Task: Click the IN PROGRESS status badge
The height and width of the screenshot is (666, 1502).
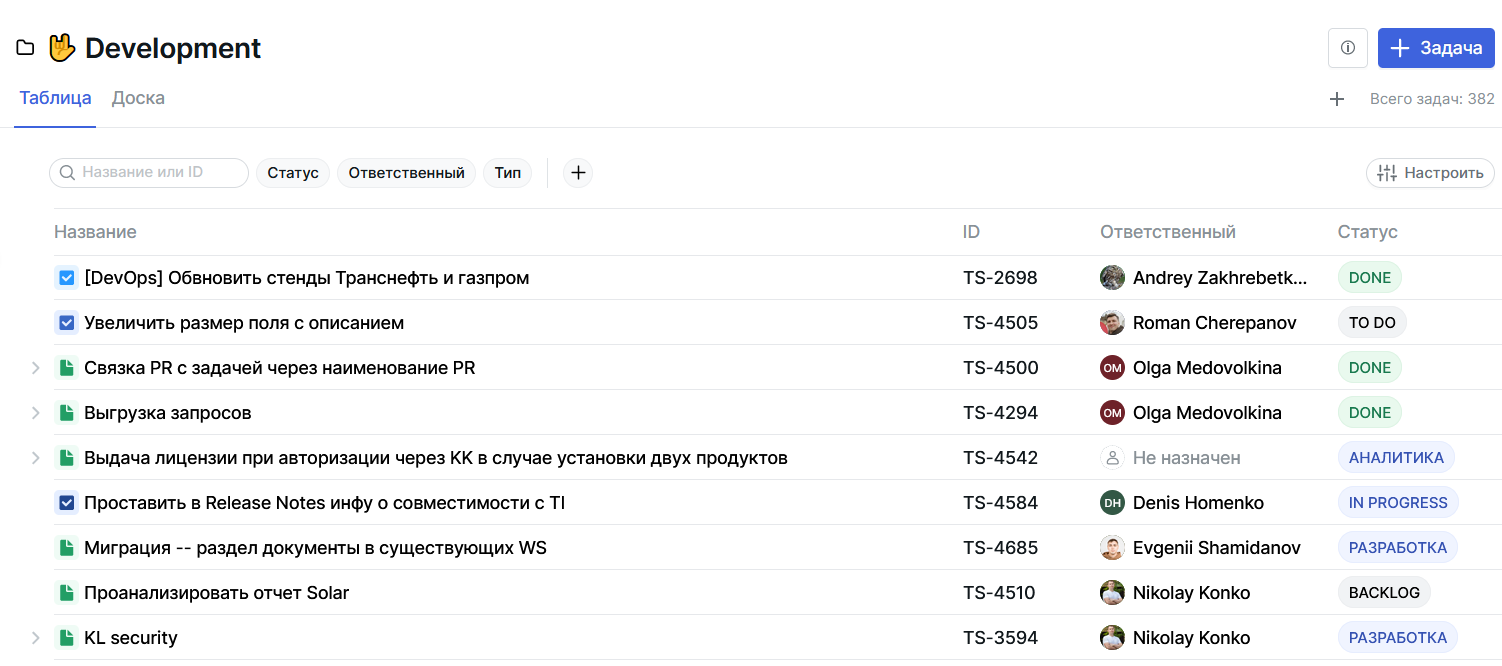Action: [x=1397, y=503]
